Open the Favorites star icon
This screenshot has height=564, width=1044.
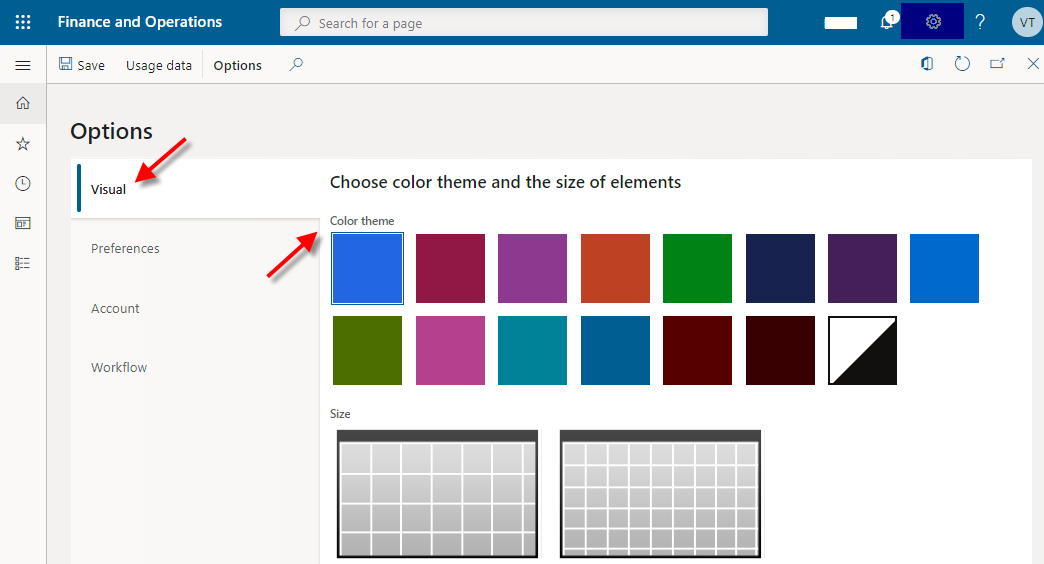point(23,144)
